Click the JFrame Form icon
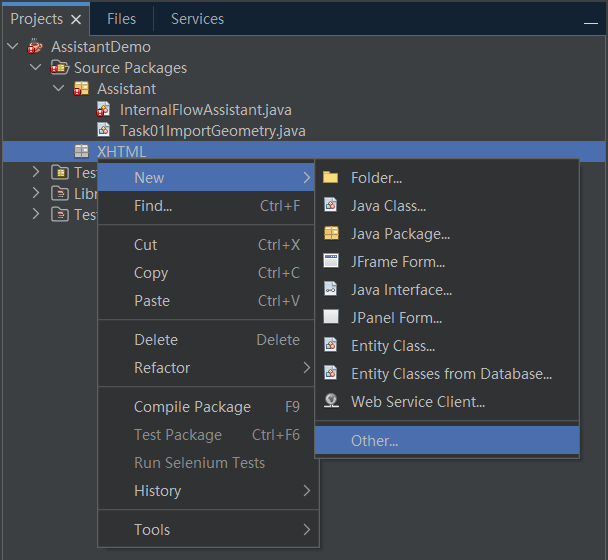 coord(331,262)
